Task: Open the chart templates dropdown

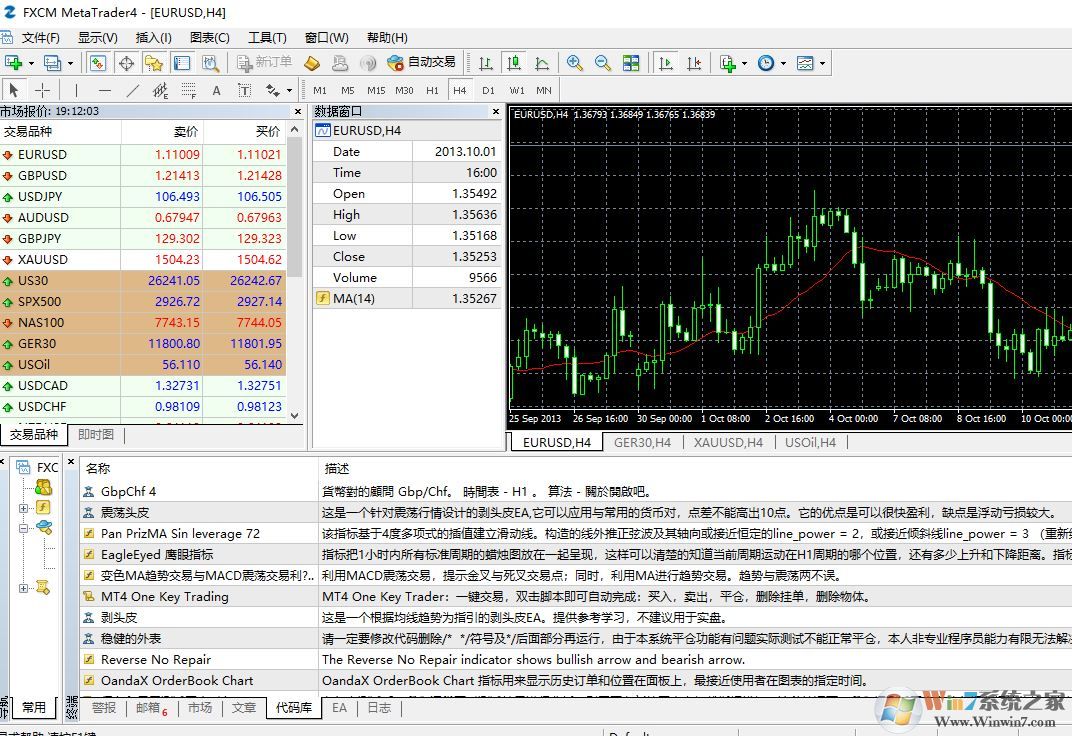Action: click(822, 62)
